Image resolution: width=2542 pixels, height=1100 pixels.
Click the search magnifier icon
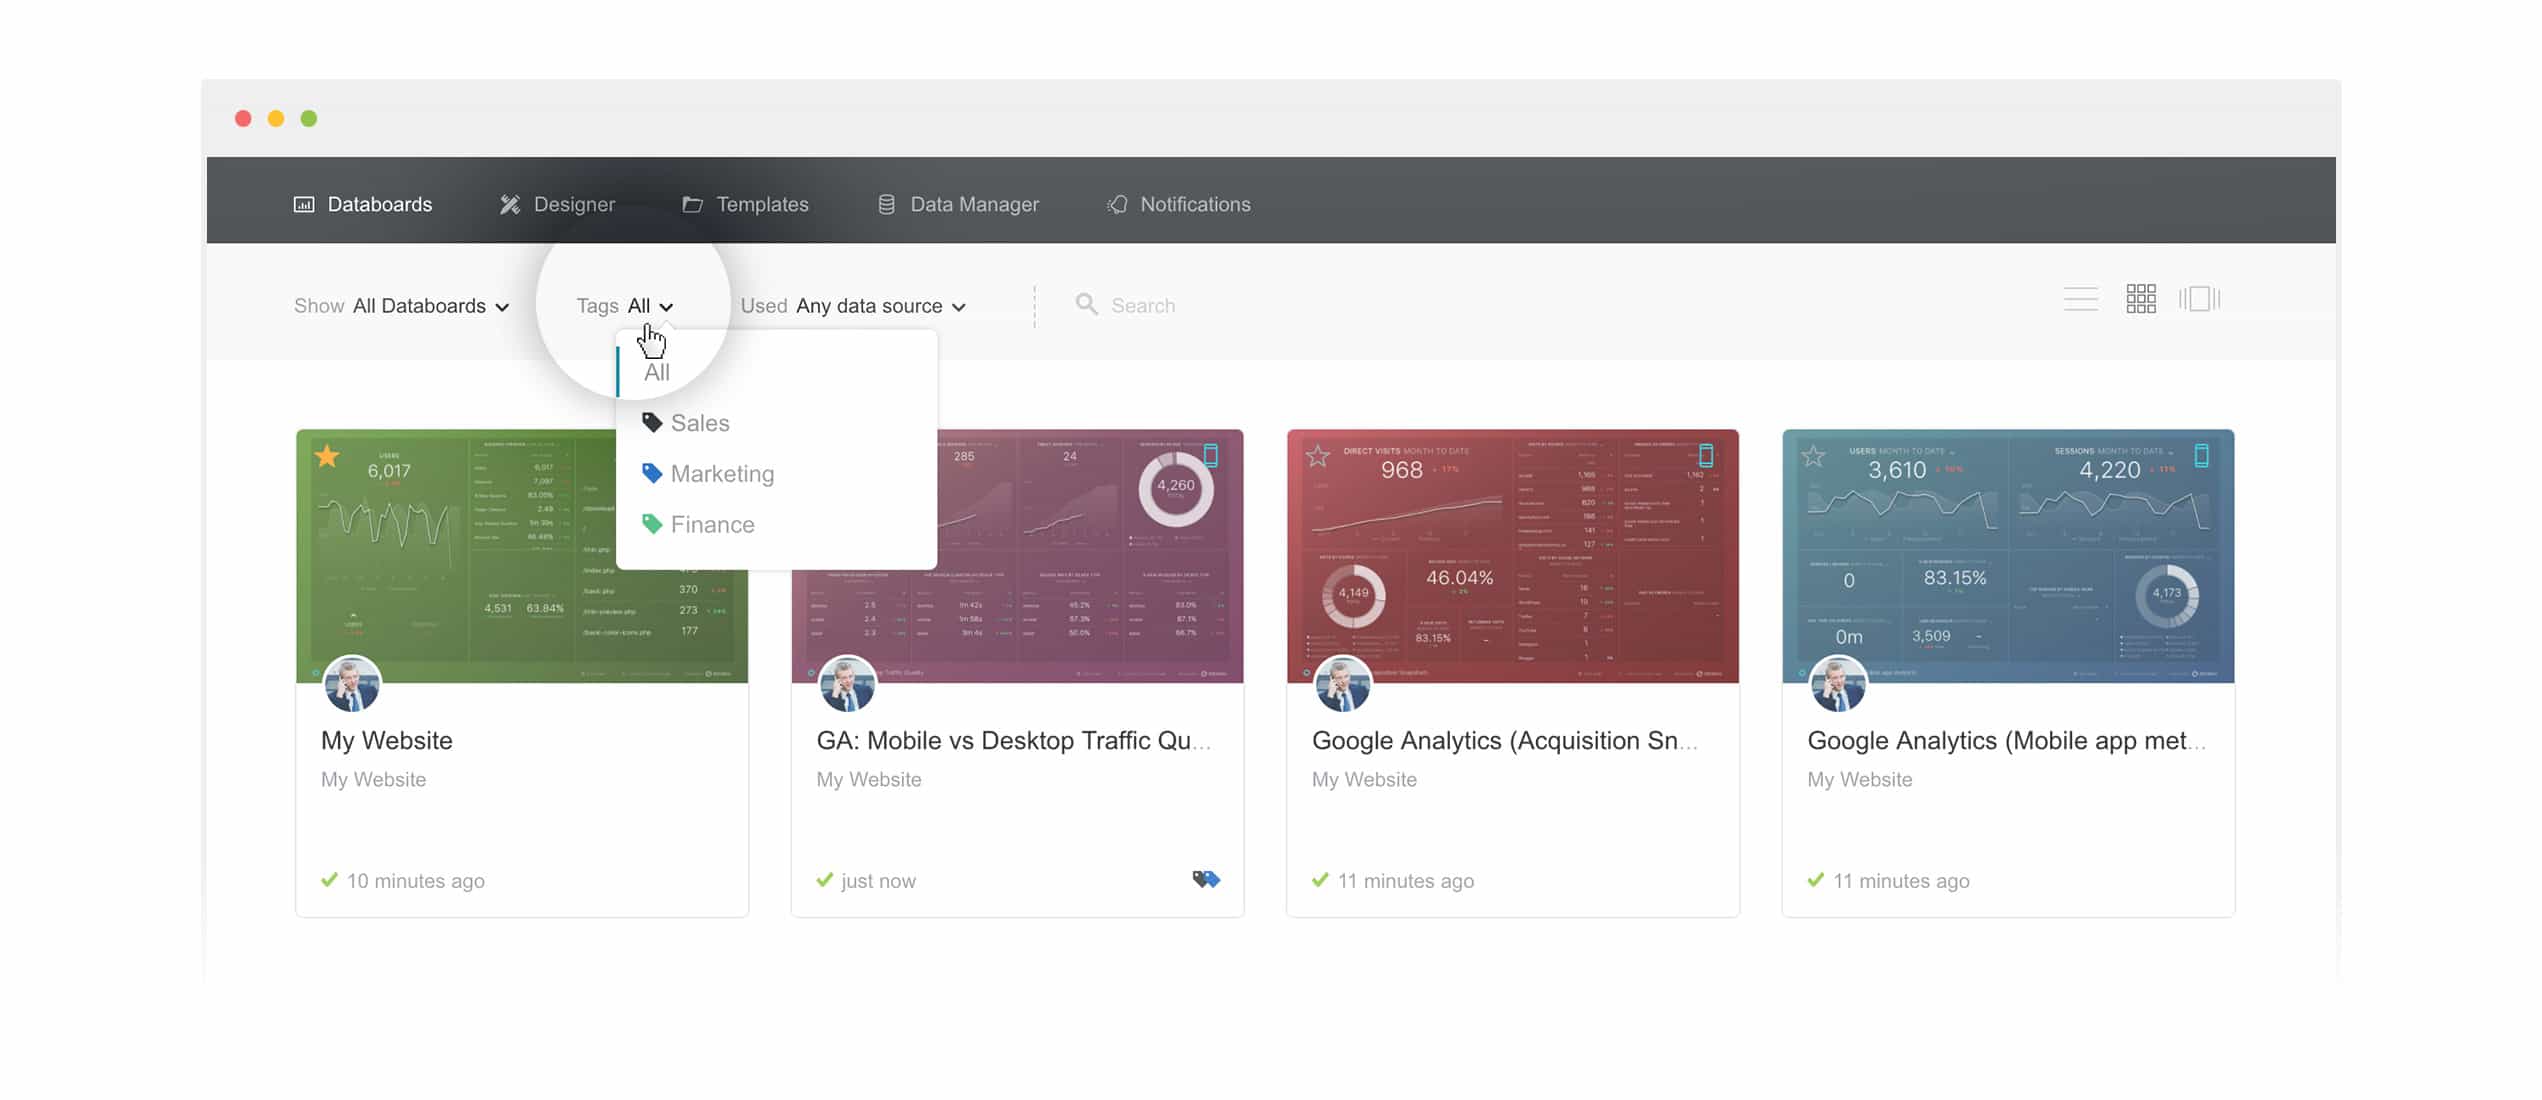click(1086, 304)
